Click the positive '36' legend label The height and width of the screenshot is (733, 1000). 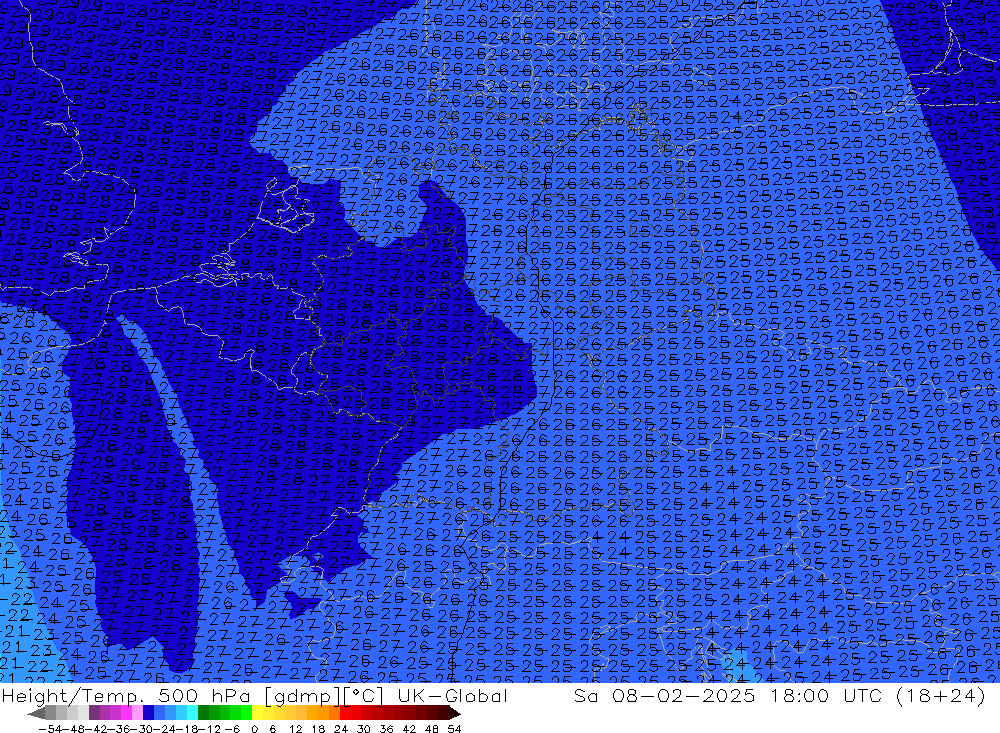click(386, 729)
